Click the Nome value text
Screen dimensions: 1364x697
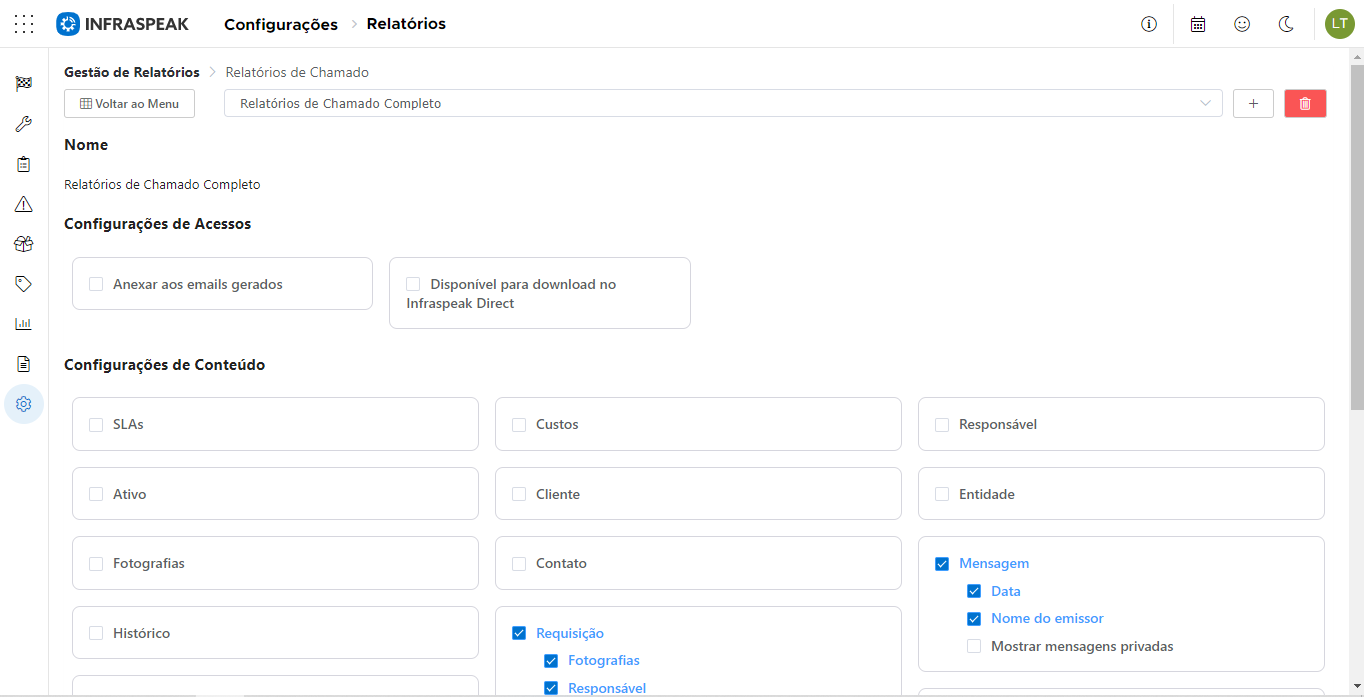coord(162,184)
